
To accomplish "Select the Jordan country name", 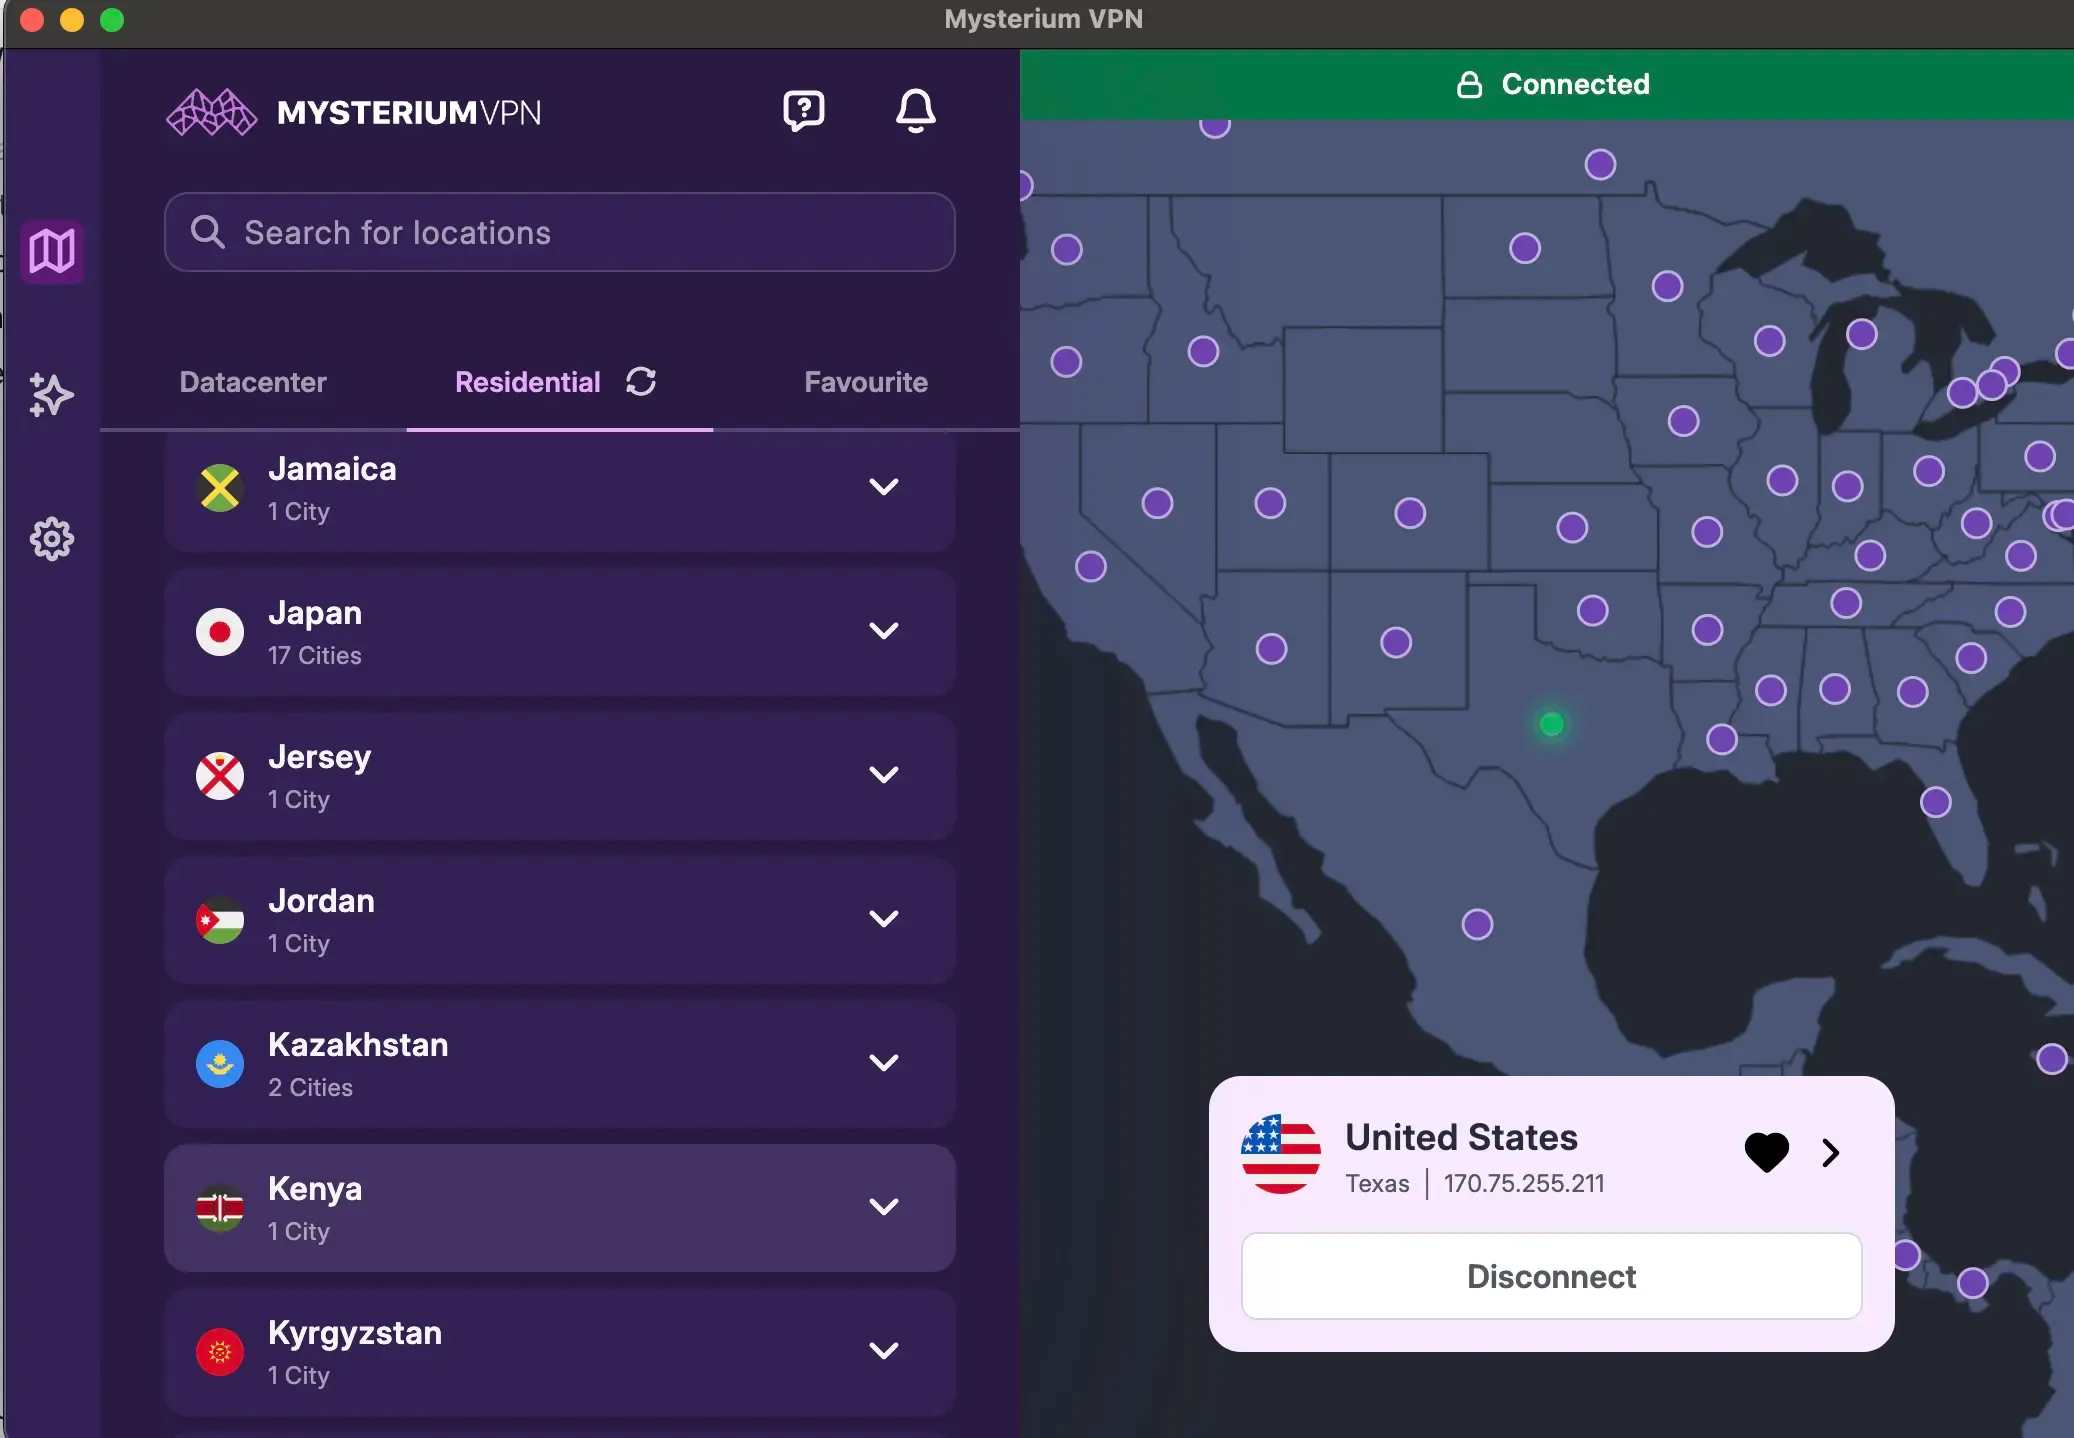I will (321, 901).
